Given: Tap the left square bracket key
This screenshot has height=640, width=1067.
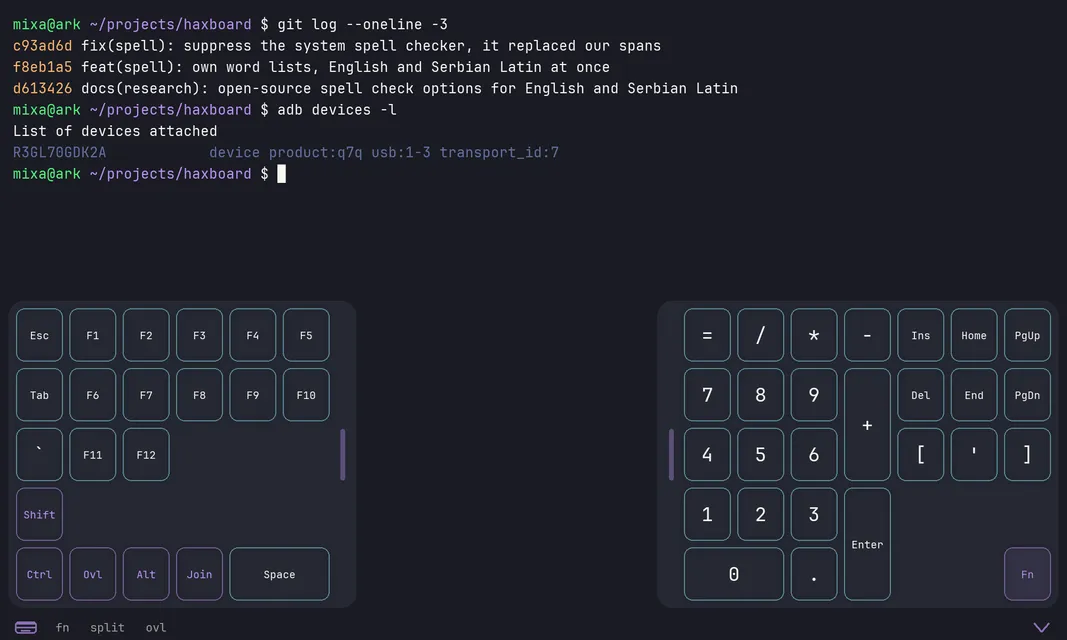Looking at the screenshot, I should [x=921, y=454].
